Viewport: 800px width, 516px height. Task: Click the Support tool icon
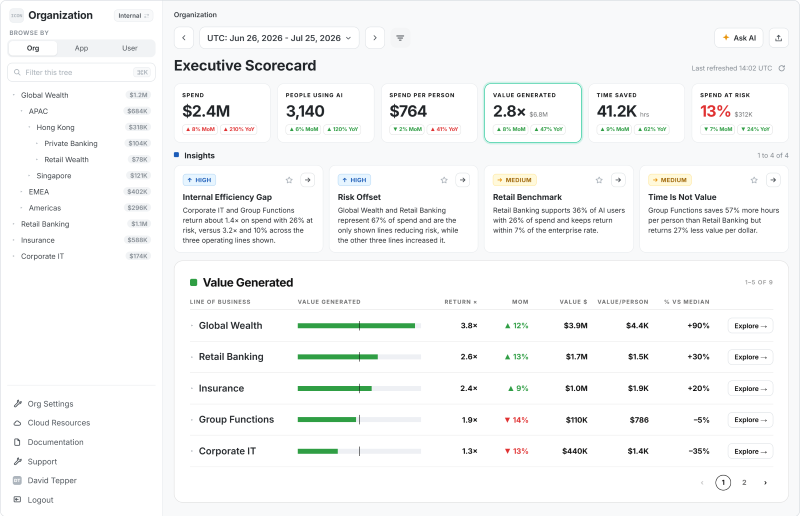click(17, 461)
